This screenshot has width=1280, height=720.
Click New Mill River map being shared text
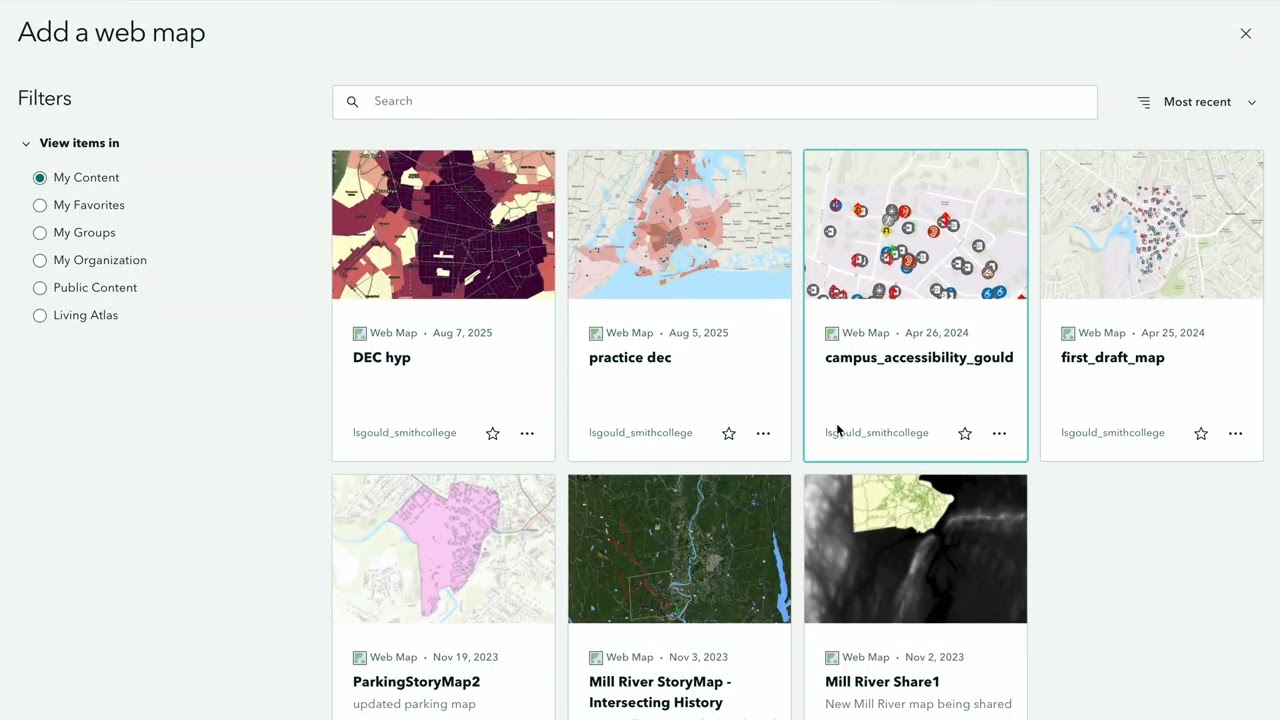pyautogui.click(x=918, y=704)
